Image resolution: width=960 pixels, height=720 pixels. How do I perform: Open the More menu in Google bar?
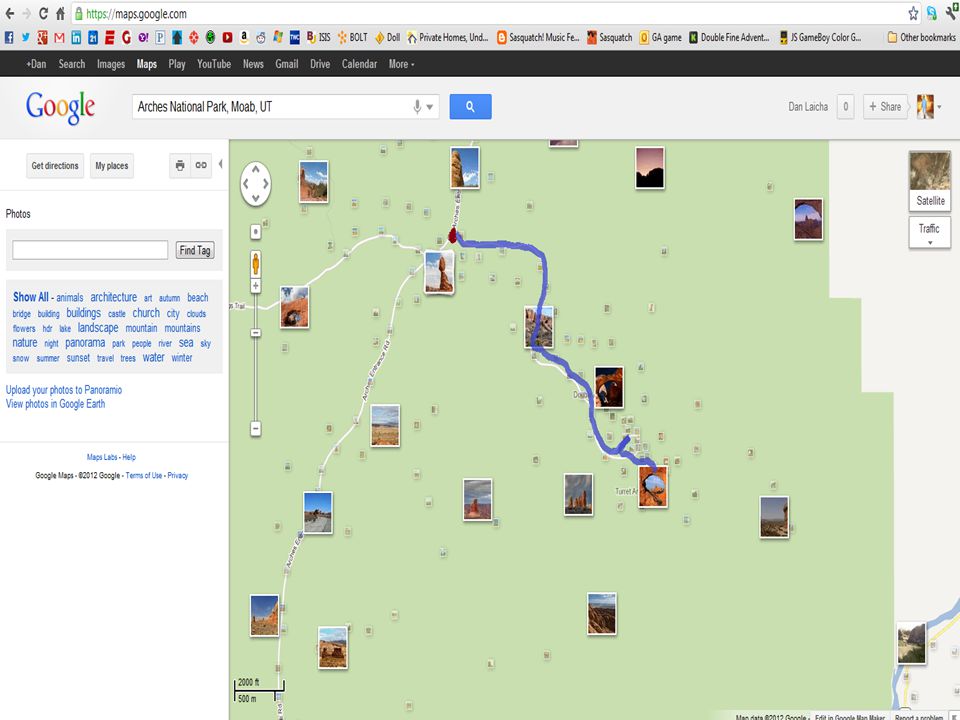(401, 64)
